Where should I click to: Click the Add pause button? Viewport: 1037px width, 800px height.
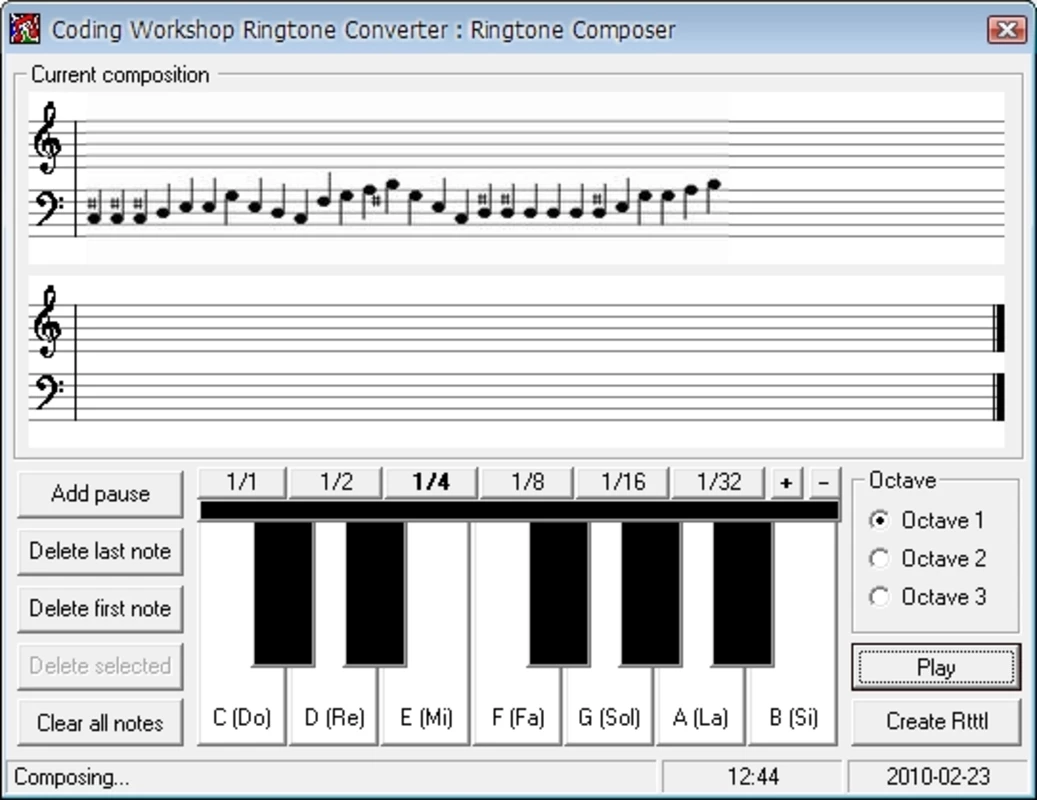(100, 494)
